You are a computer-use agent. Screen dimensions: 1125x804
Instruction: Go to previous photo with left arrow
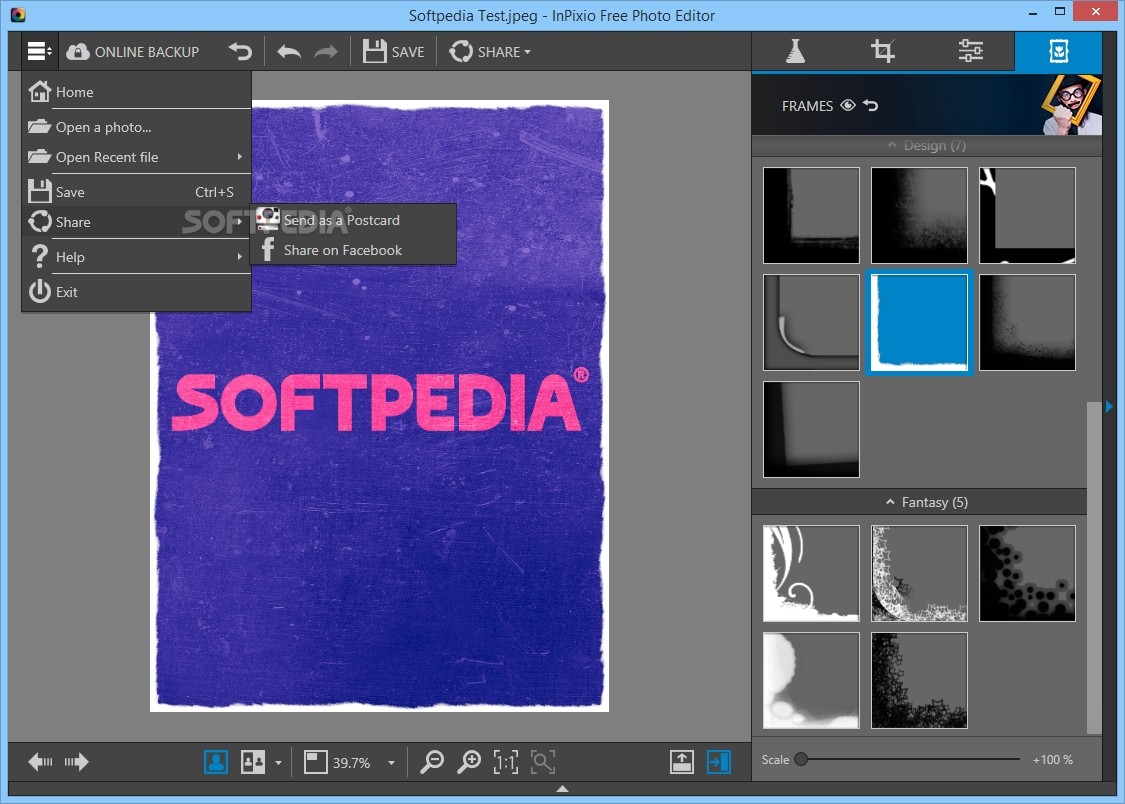(x=40, y=761)
